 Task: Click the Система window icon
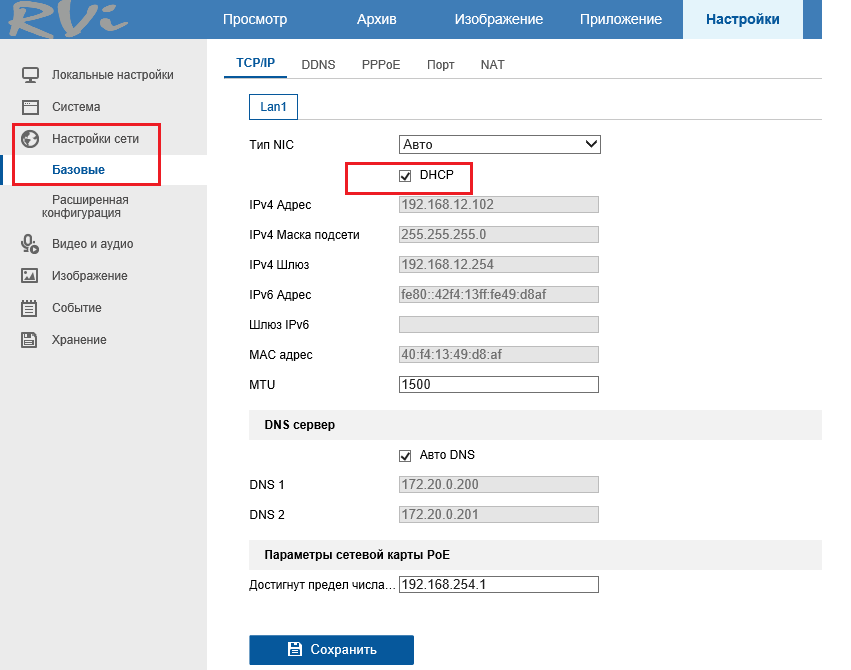point(30,107)
